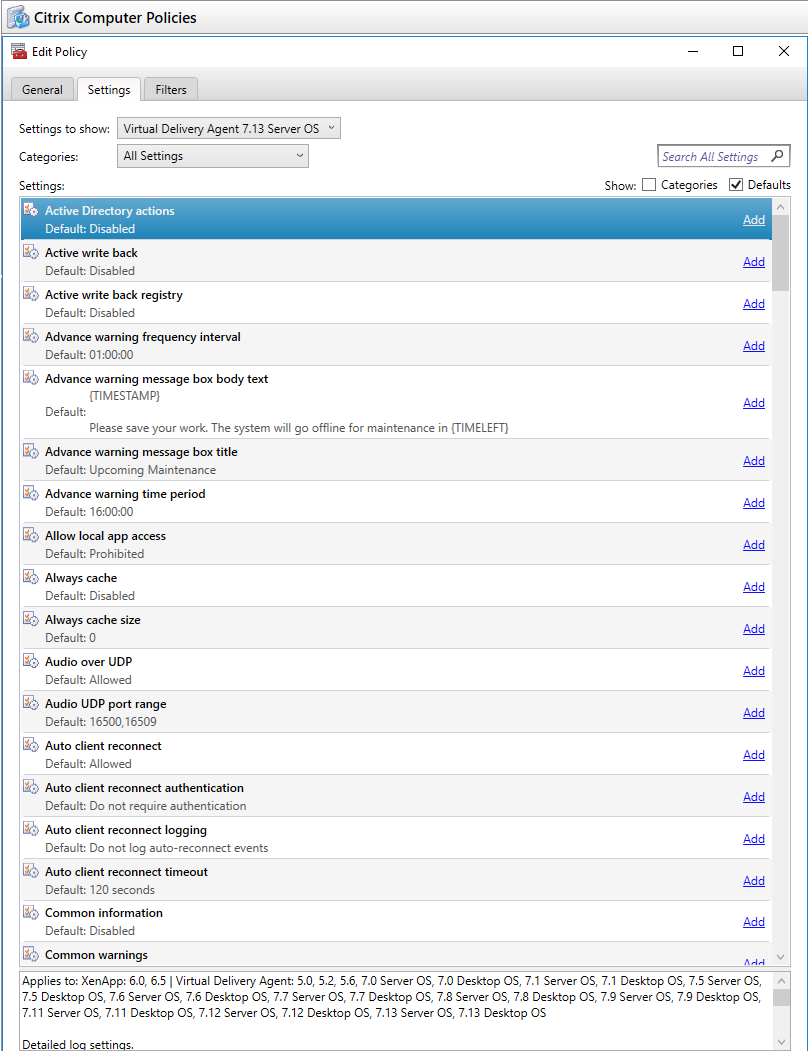The image size is (808, 1051).
Task: Click the Active write back registry icon
Action: pos(31,294)
